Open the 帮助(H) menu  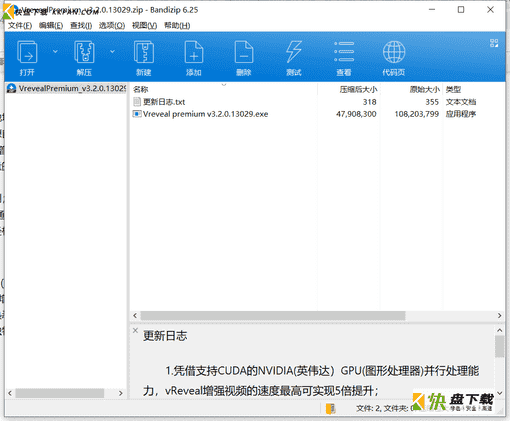point(177,25)
